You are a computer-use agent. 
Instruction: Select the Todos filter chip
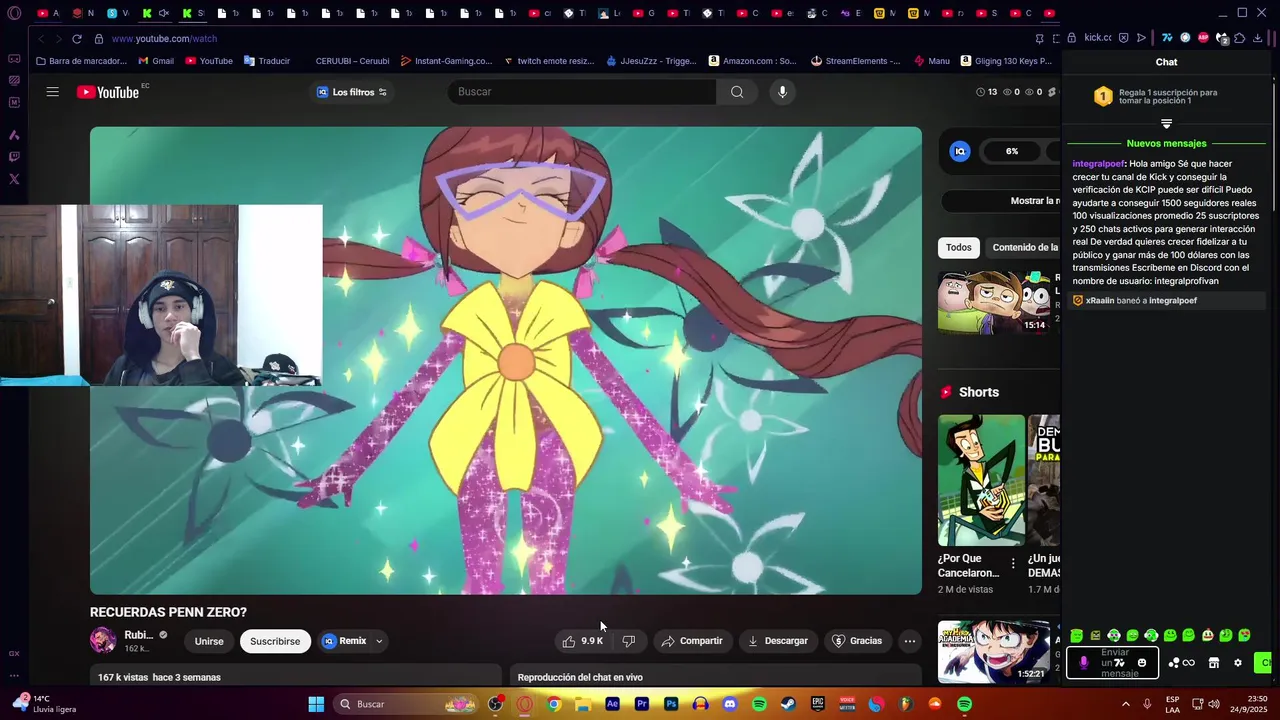coord(959,247)
